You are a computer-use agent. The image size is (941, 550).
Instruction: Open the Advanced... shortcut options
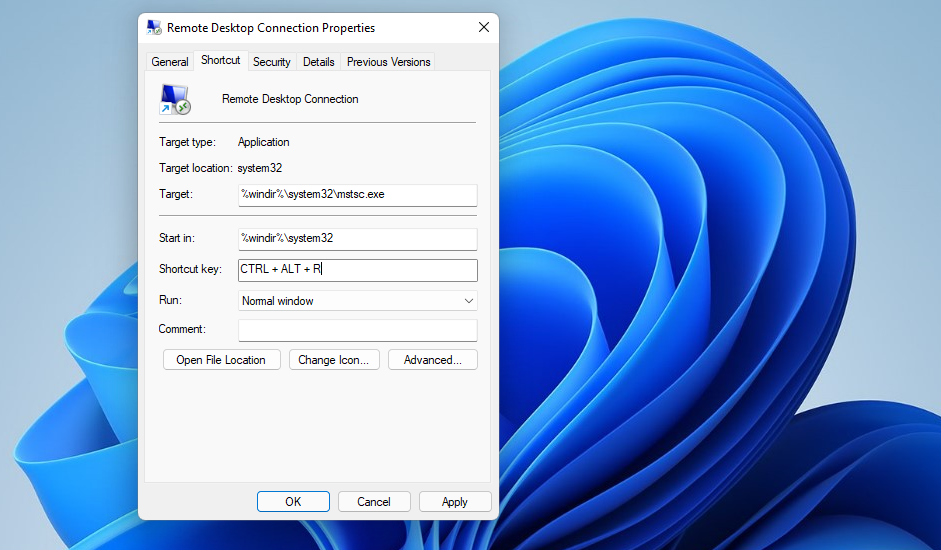433,360
